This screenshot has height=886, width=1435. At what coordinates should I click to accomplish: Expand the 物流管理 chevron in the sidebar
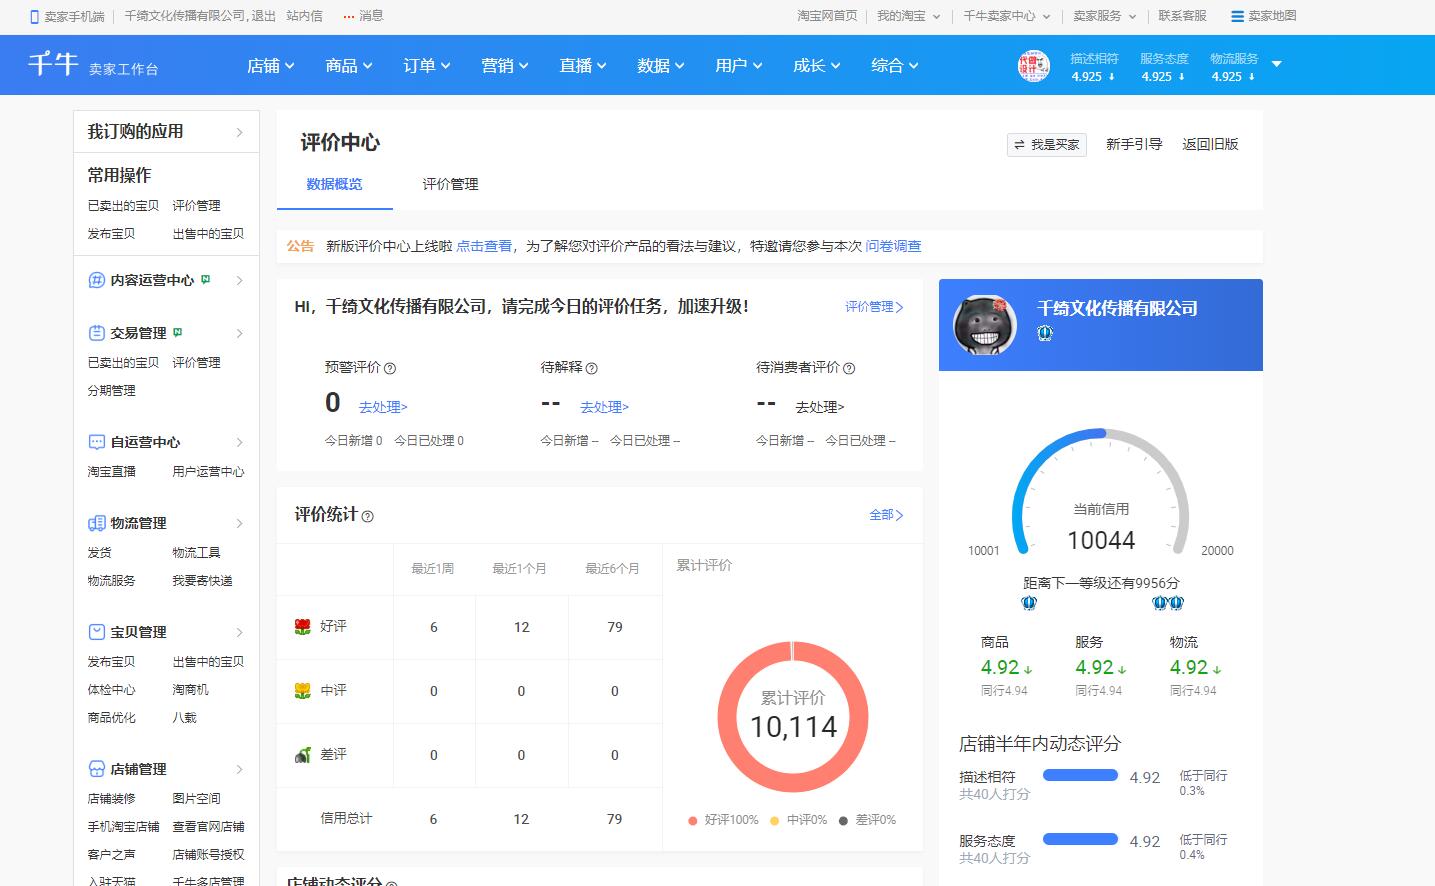tap(239, 523)
